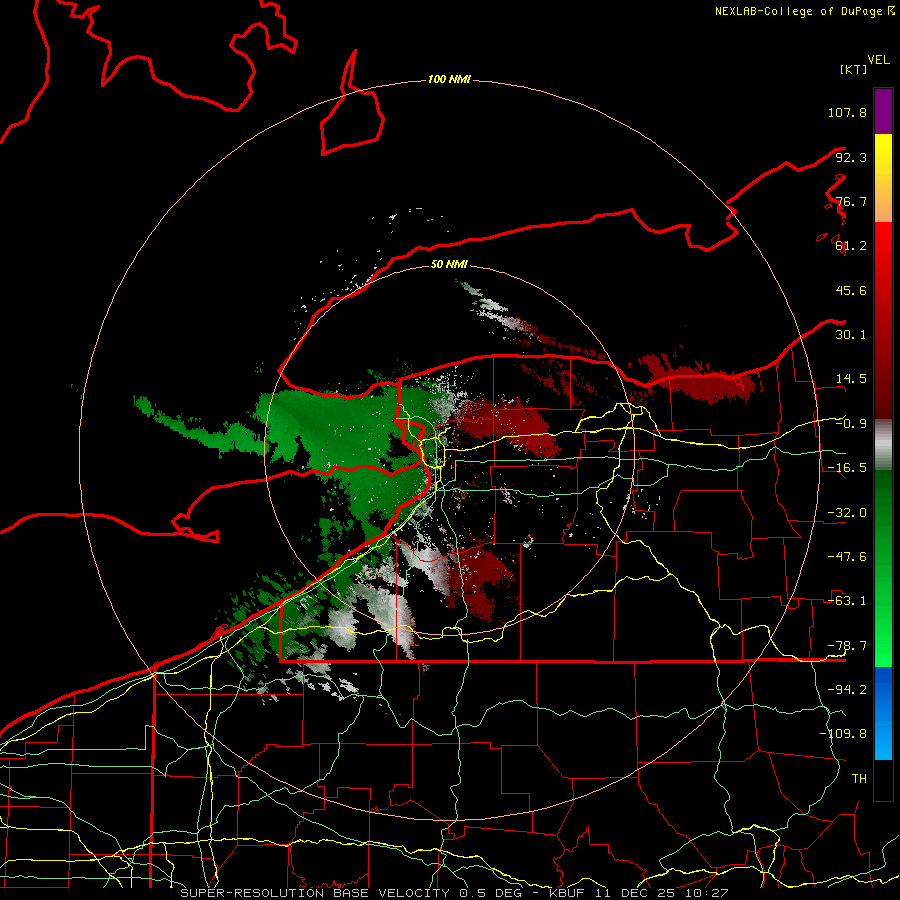Click the 92.3 velocity scale value
This screenshot has width=900, height=900.
click(x=851, y=157)
